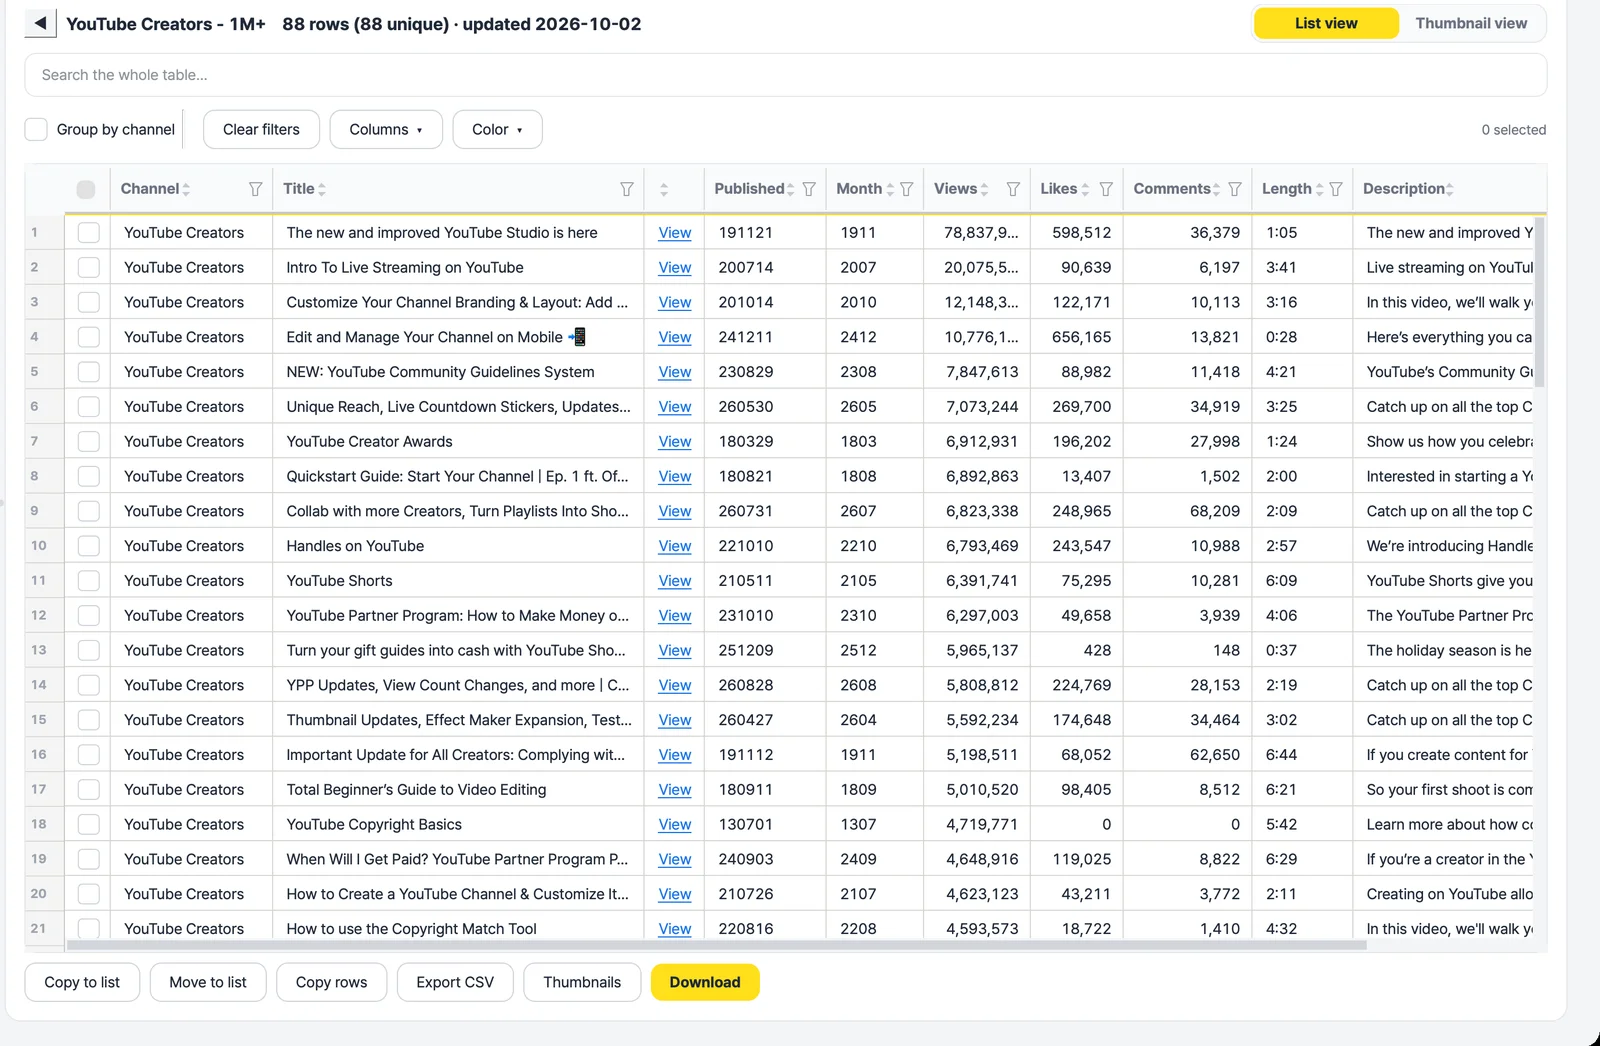Image resolution: width=1600 pixels, height=1046 pixels.
Task: Open the Likes column filter icon
Action: tap(1106, 189)
